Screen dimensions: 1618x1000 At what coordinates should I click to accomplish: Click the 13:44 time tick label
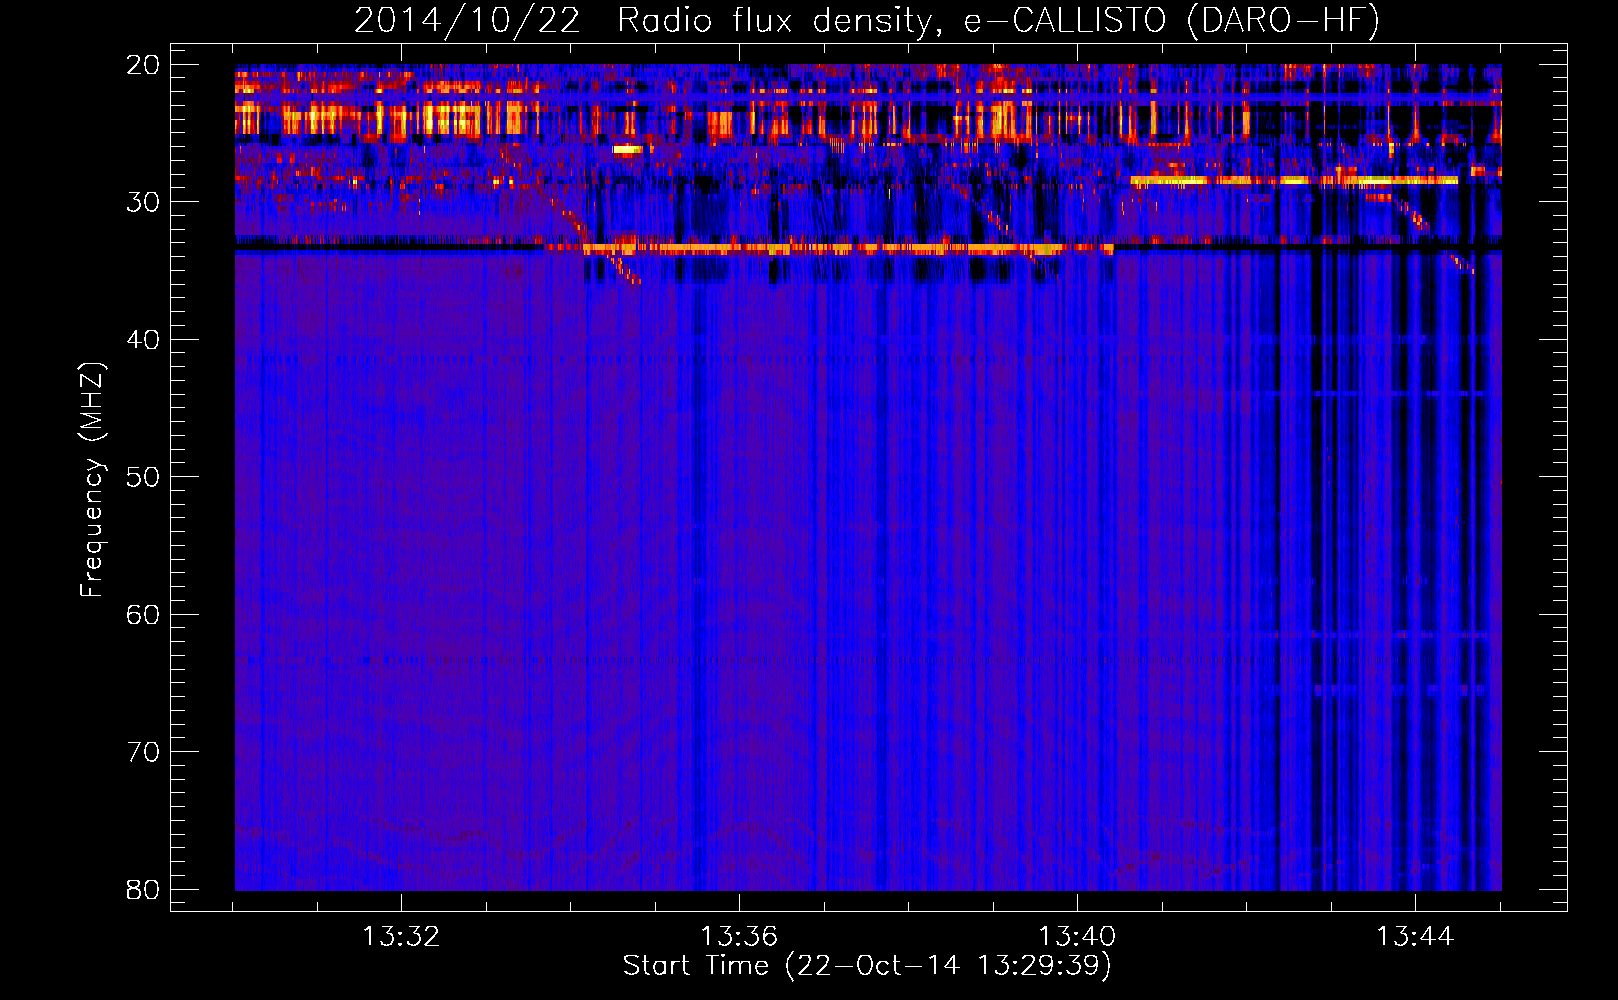pyautogui.click(x=1415, y=937)
